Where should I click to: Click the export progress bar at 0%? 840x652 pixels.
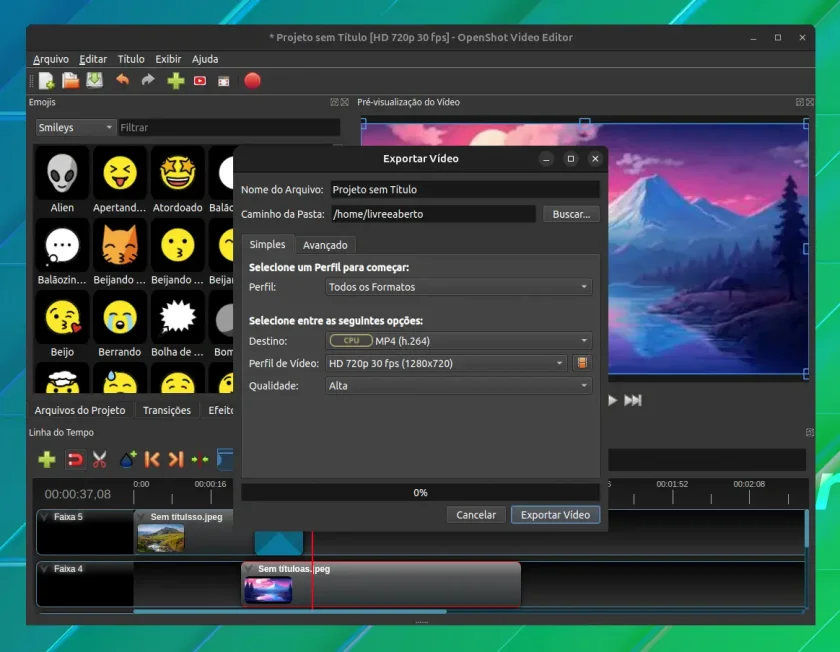pyautogui.click(x=420, y=492)
